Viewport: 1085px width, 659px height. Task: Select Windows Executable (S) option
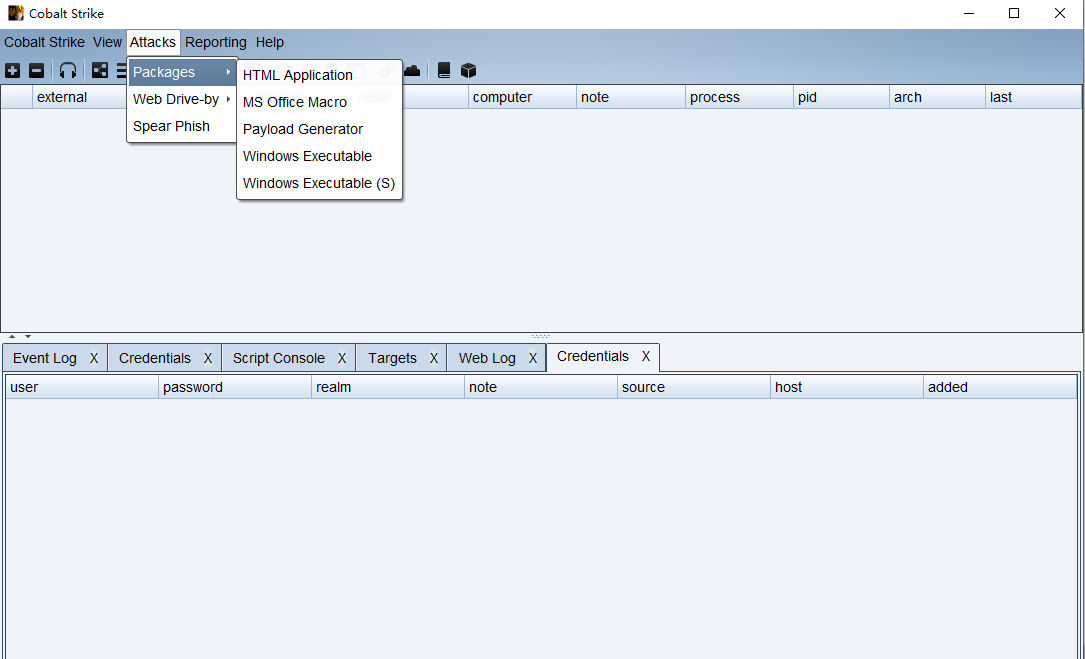(x=319, y=183)
